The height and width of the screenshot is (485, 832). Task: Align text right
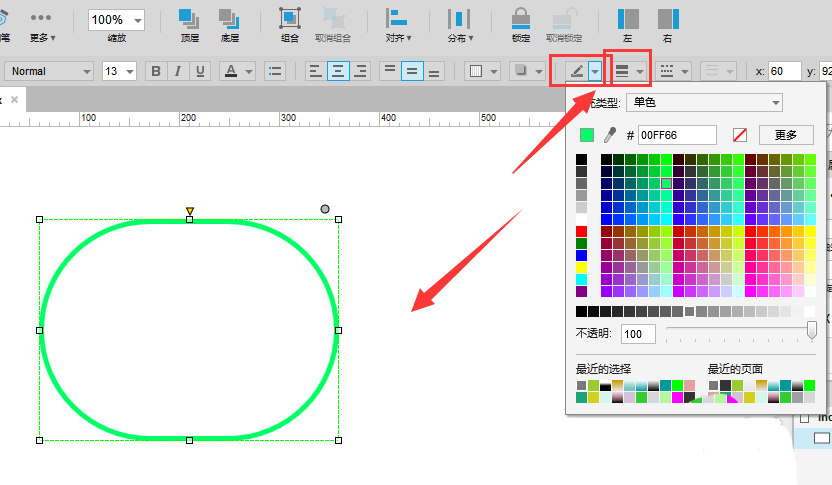click(360, 71)
